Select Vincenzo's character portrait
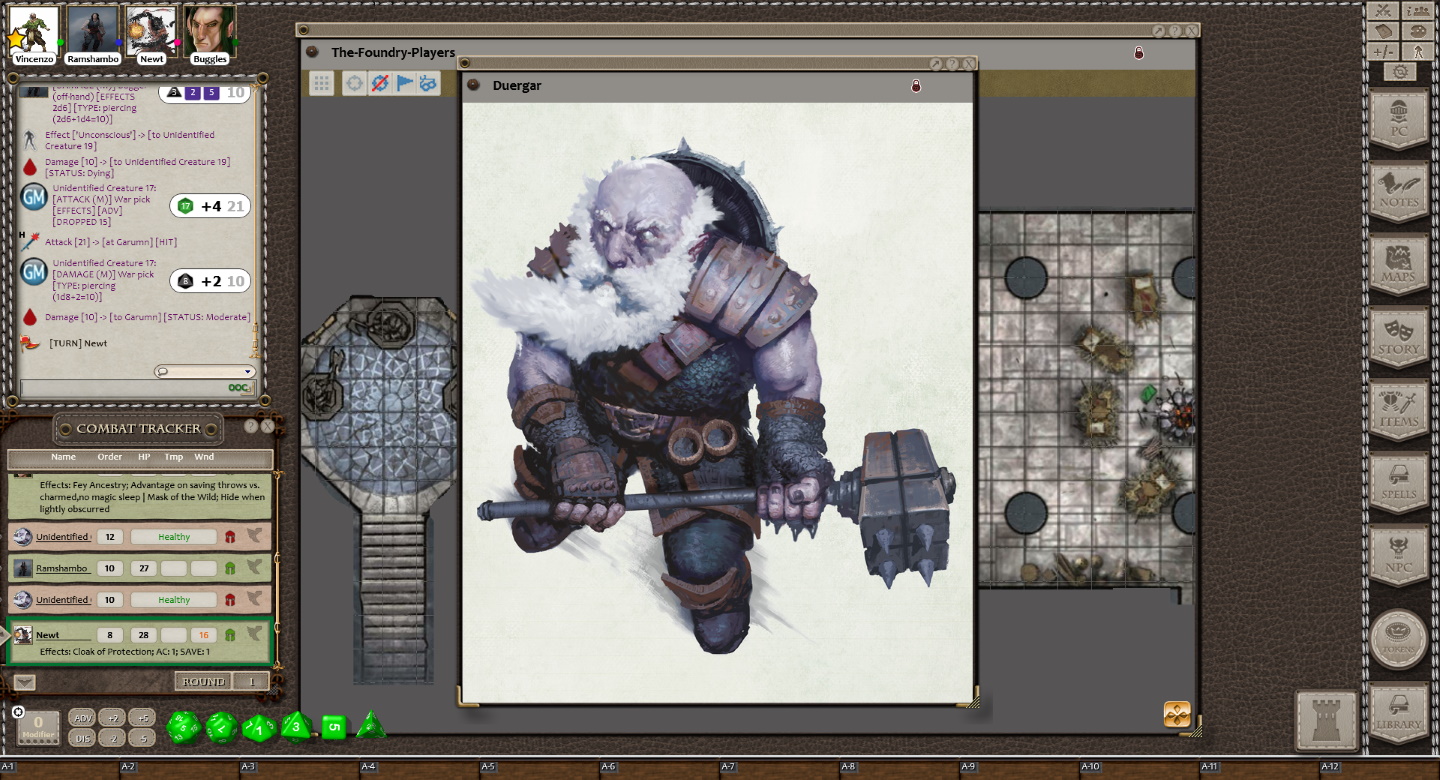Viewport: 1440px width, 780px height. [35, 30]
